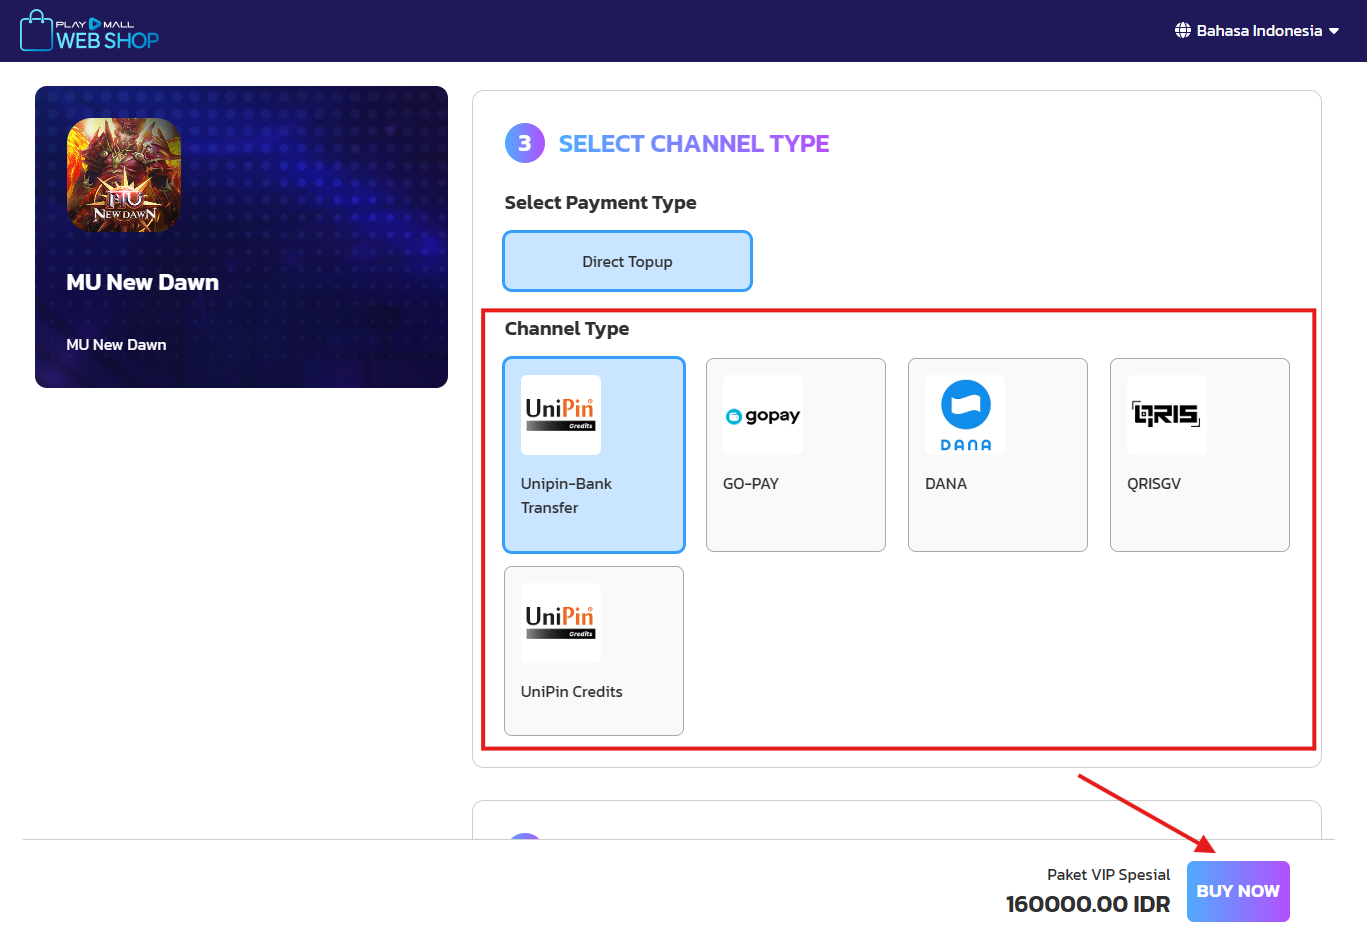
Task: Click the Select Payment Type label
Action: click(x=600, y=203)
